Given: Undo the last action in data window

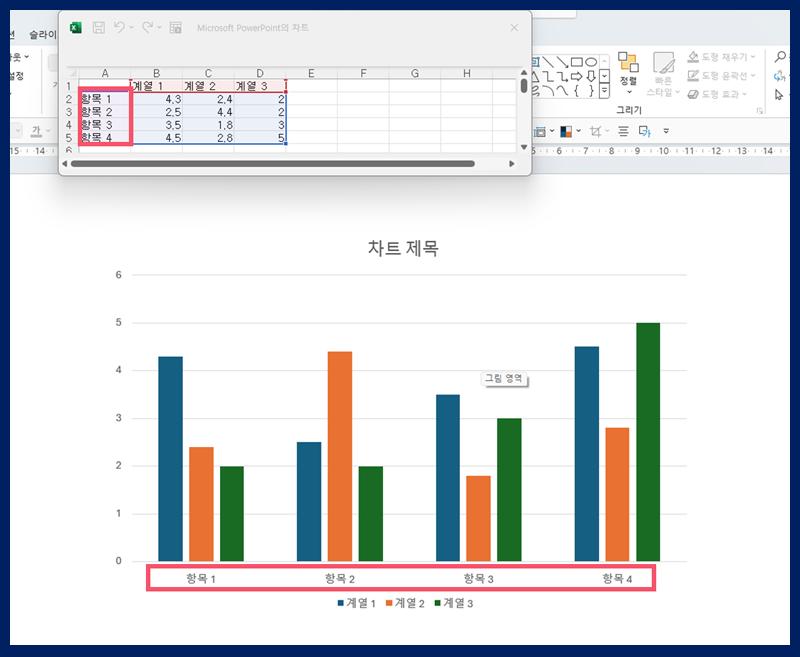Looking at the screenshot, I should (119, 27).
